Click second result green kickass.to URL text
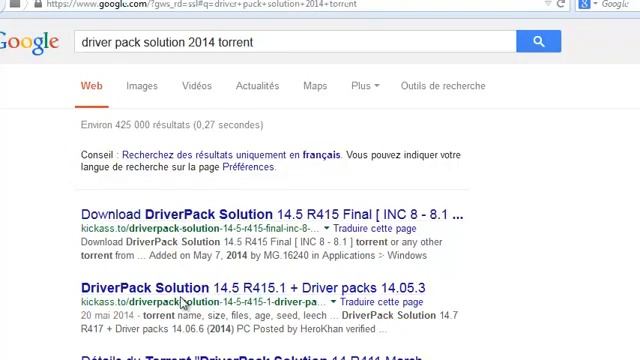 [203, 302]
